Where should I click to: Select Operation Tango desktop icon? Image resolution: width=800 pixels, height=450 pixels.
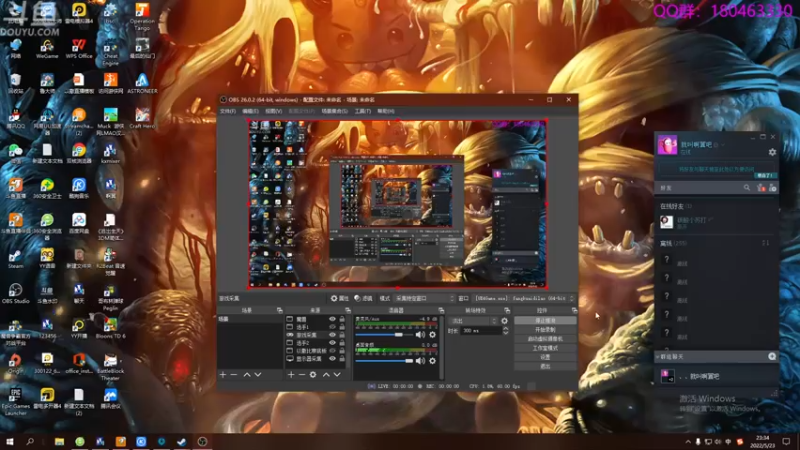(x=142, y=17)
